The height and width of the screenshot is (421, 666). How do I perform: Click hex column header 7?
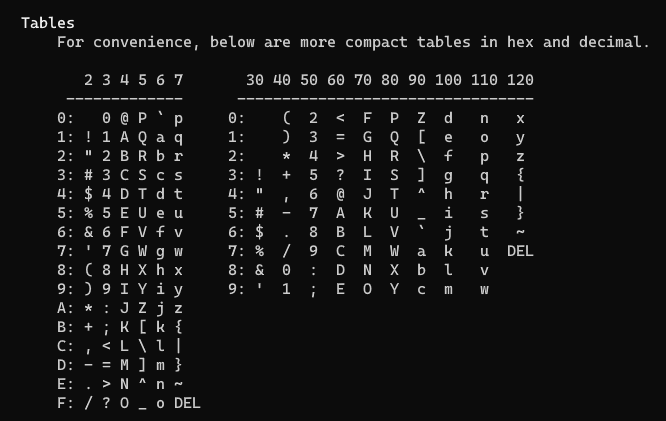[x=178, y=80]
